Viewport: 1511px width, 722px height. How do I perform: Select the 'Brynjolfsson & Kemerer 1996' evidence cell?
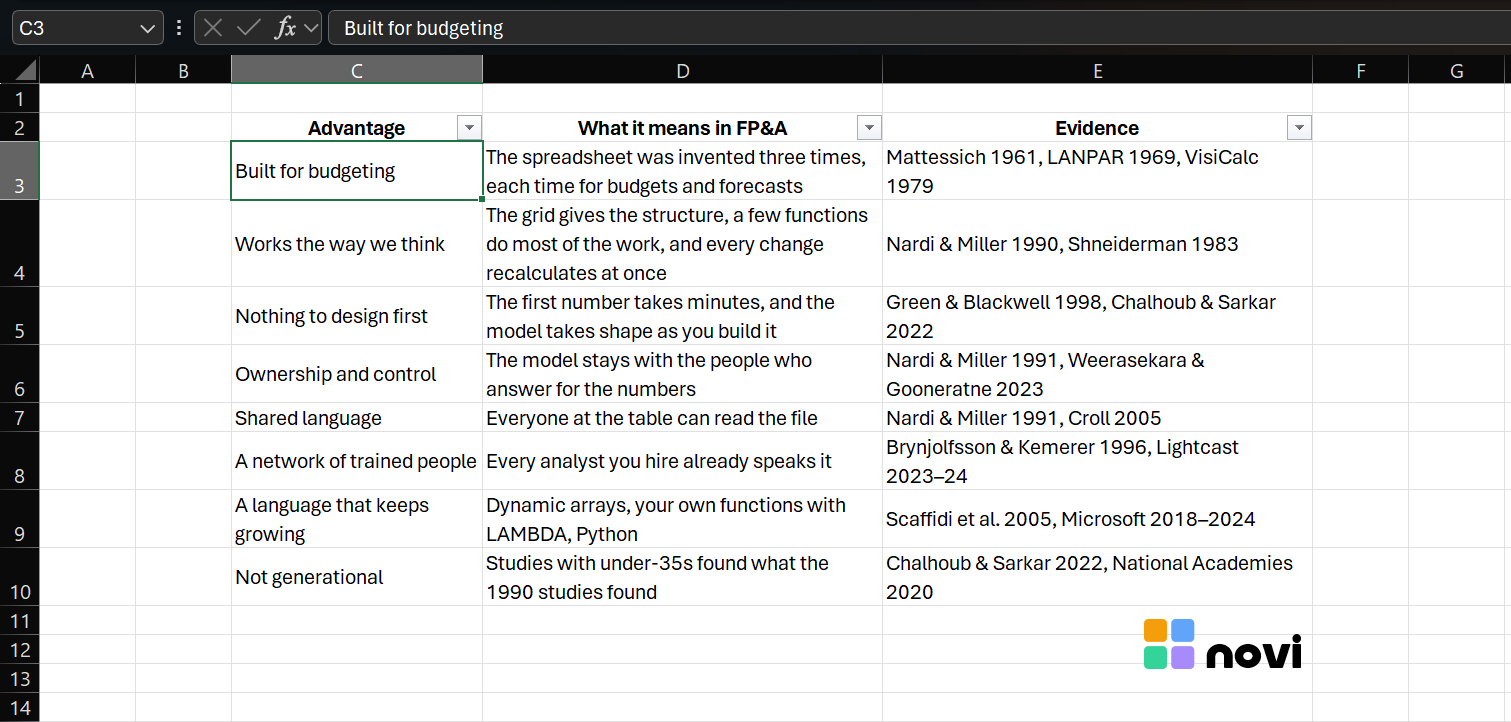[x=1097, y=461]
